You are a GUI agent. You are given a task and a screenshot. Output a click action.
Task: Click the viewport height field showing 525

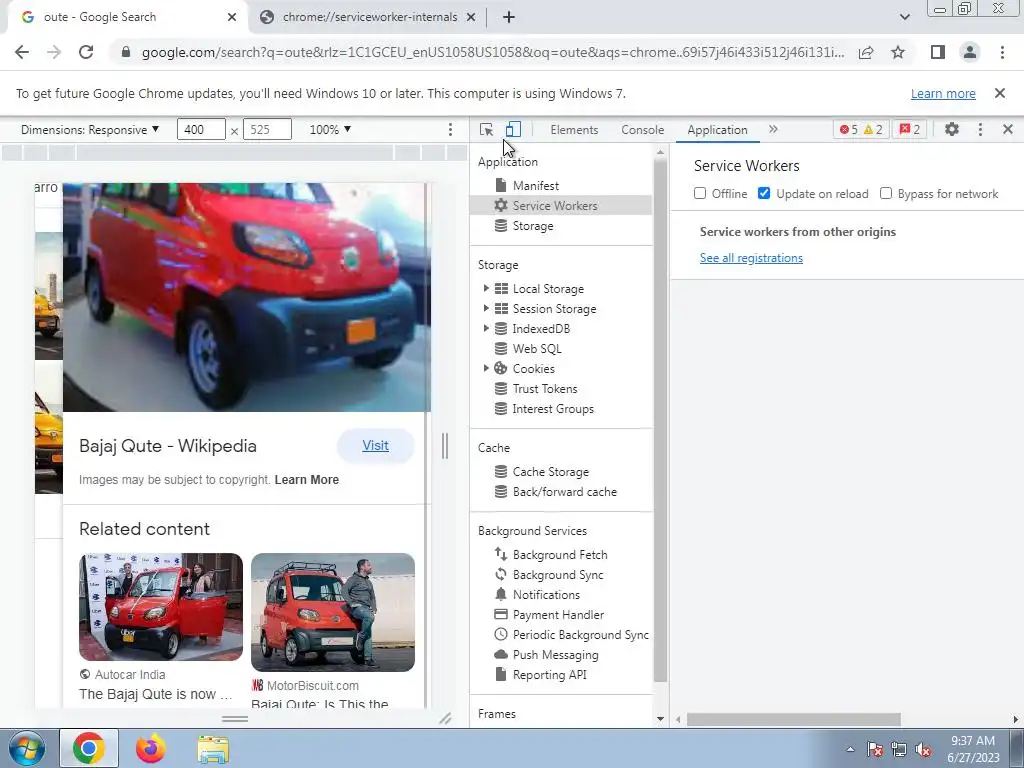(267, 129)
